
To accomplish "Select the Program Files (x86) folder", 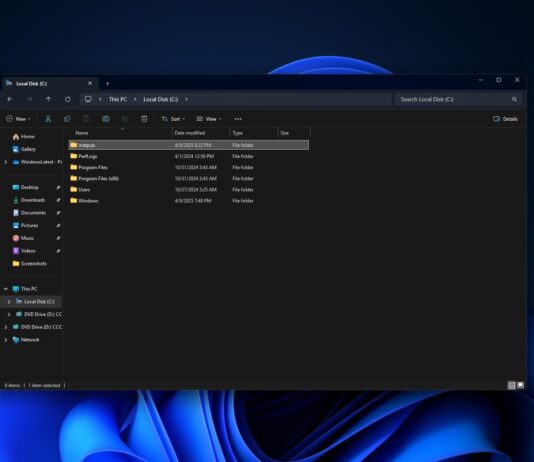I will pyautogui.click(x=189, y=178).
